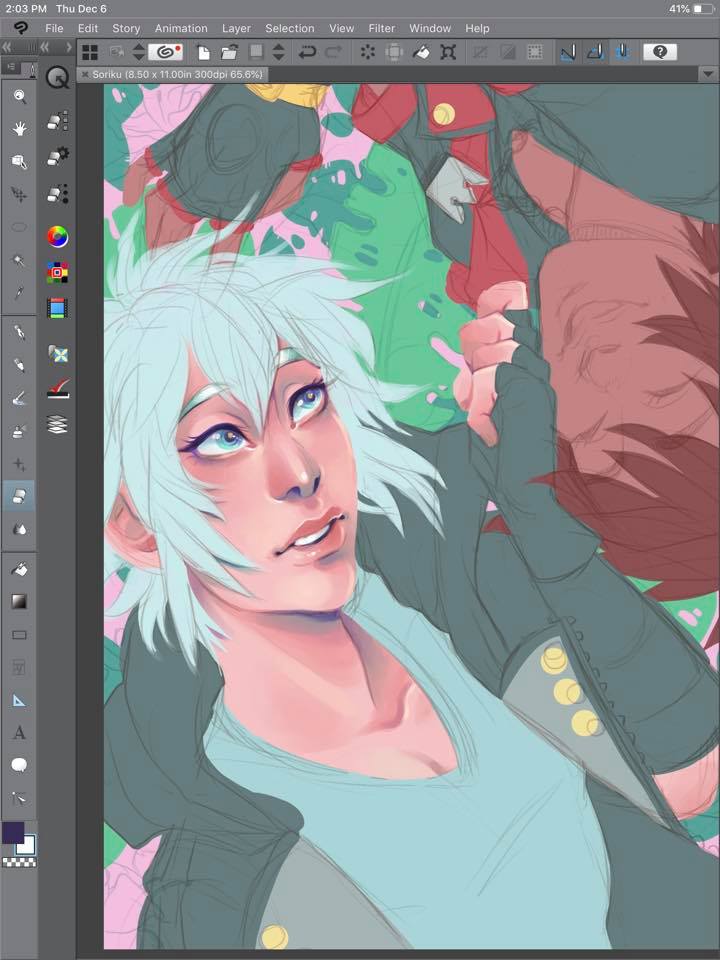Screen dimensions: 720x960
Task: Open the Brush Size palette
Action: pyautogui.click(x=58, y=193)
